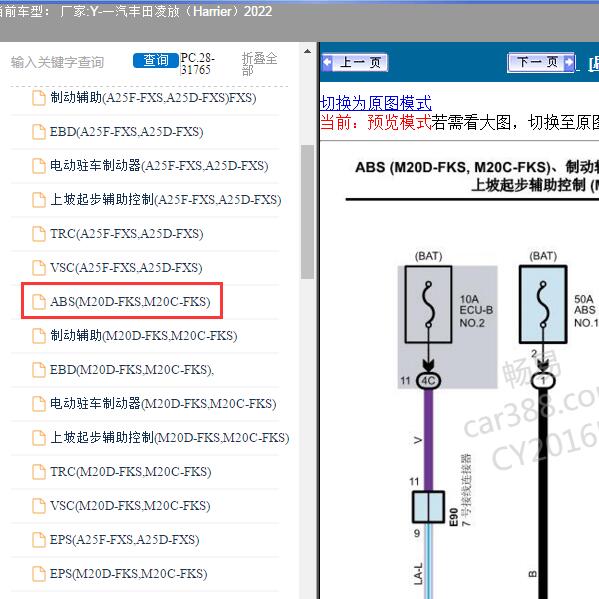Click the 50A ABS NO.1 fuse symbol
Viewport: 599px width, 599px height.
(543, 304)
